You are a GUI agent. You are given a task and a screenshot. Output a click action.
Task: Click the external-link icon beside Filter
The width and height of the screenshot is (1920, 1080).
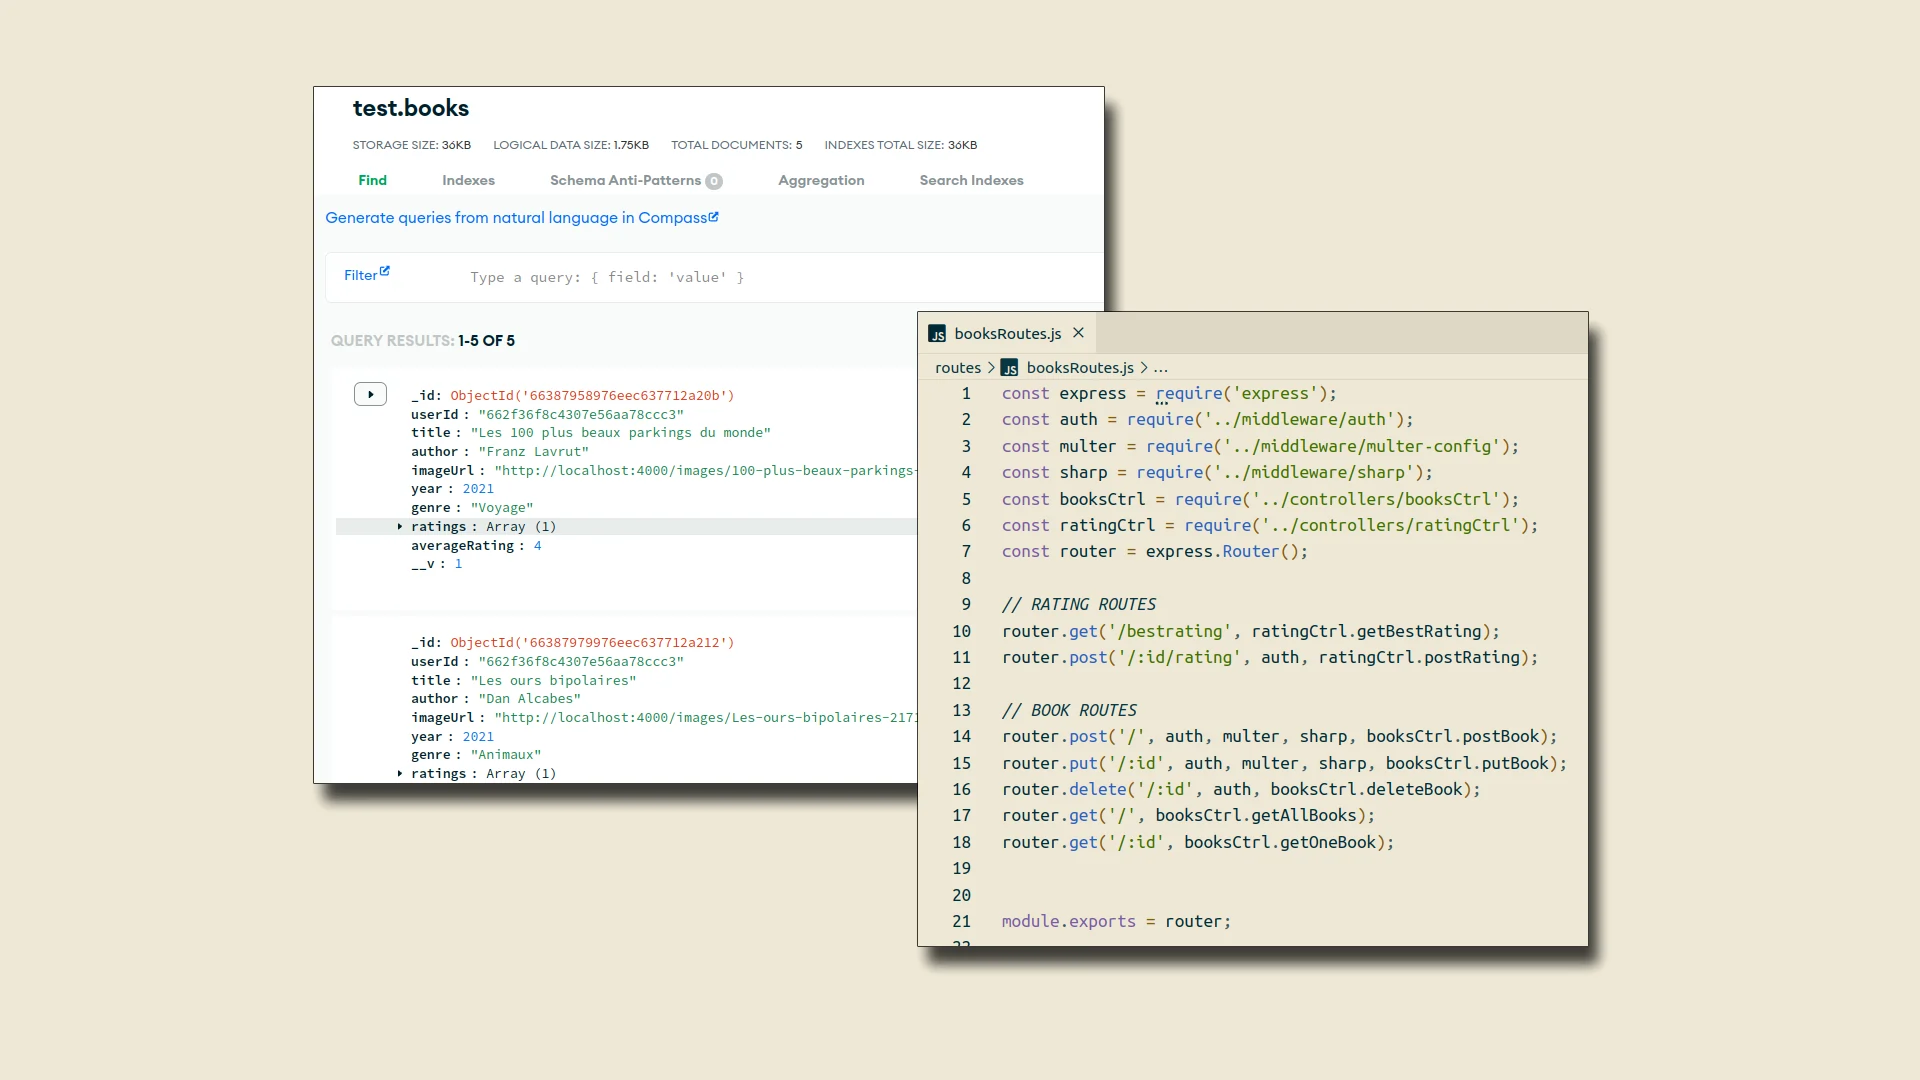386,269
